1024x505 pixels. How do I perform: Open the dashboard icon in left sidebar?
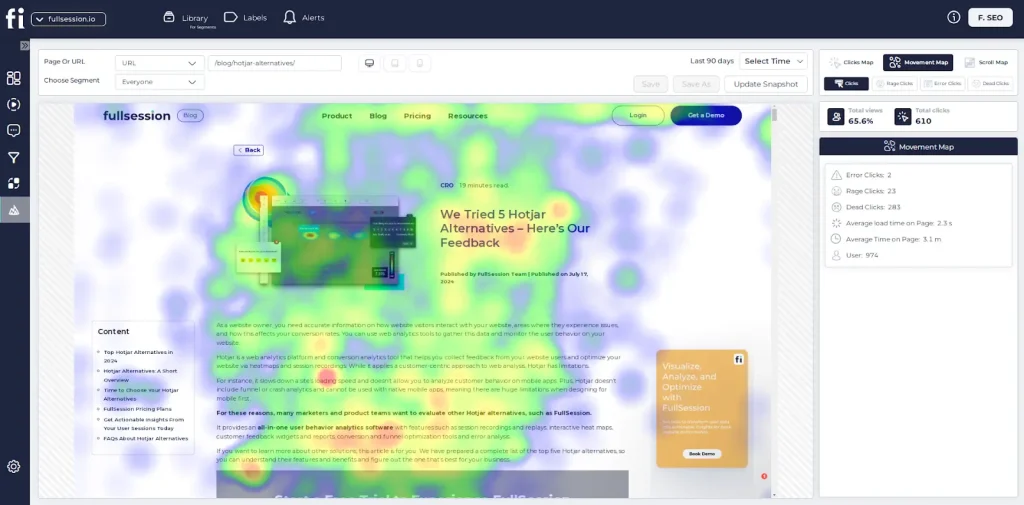[x=14, y=78]
